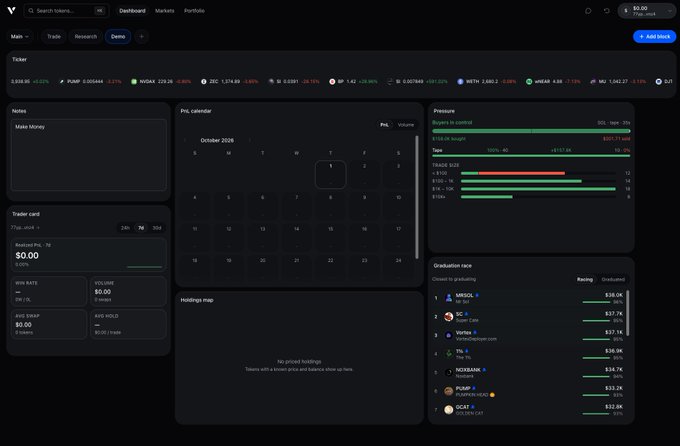This screenshot has height=446, width=680.
Task: Click the blue badge next to NOXBANK
Action: point(484,370)
